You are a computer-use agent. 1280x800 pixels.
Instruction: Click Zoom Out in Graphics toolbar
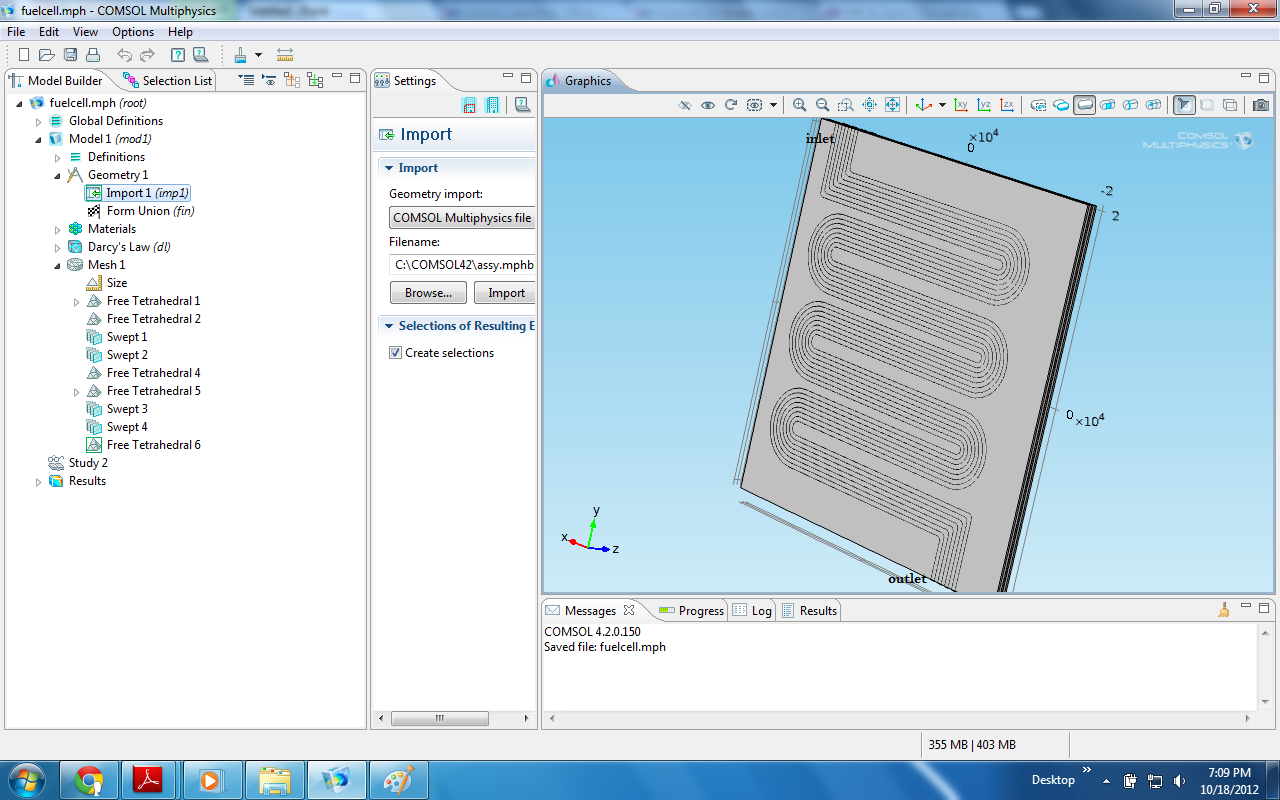tap(822, 105)
